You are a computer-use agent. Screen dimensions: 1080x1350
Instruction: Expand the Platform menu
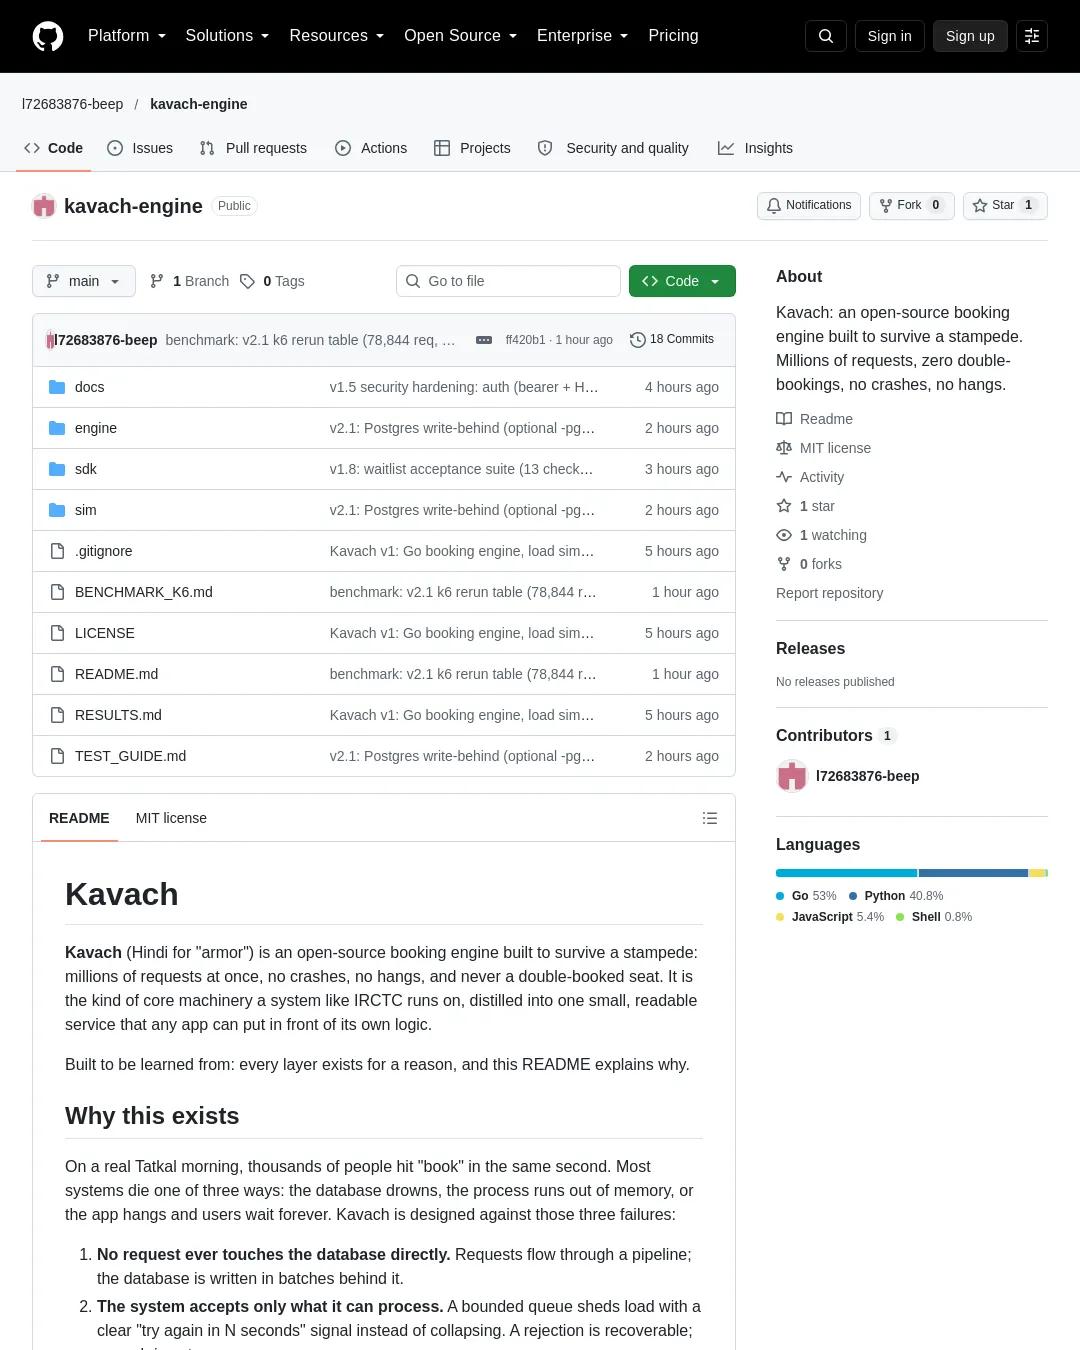pos(127,36)
